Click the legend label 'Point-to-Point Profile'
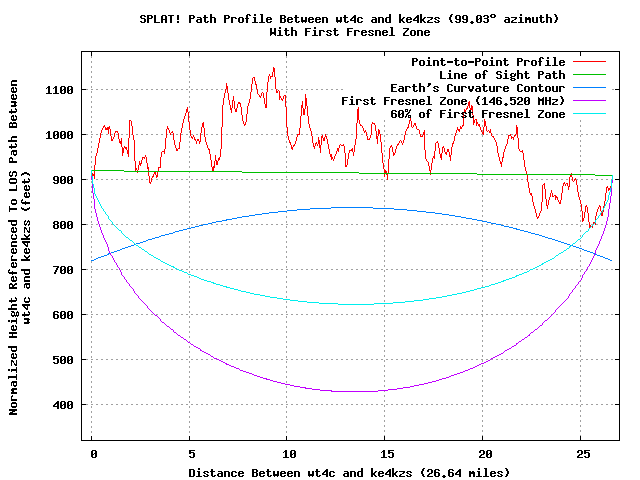The image size is (640, 480). click(x=488, y=62)
